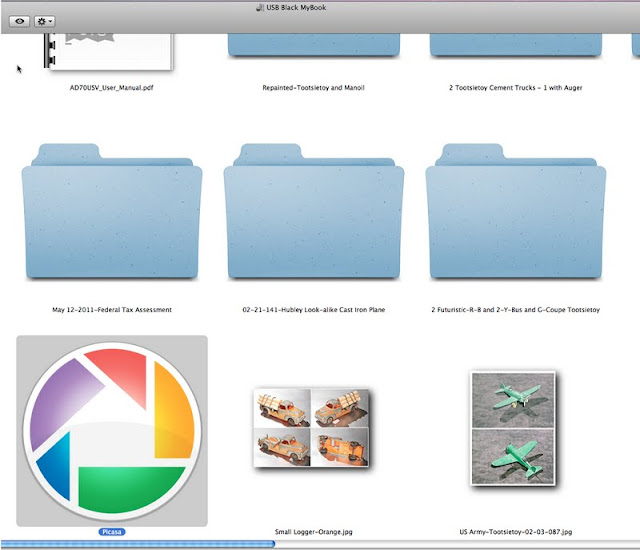Click the May 12-2011-Federal Tax Assessment label

112,310
